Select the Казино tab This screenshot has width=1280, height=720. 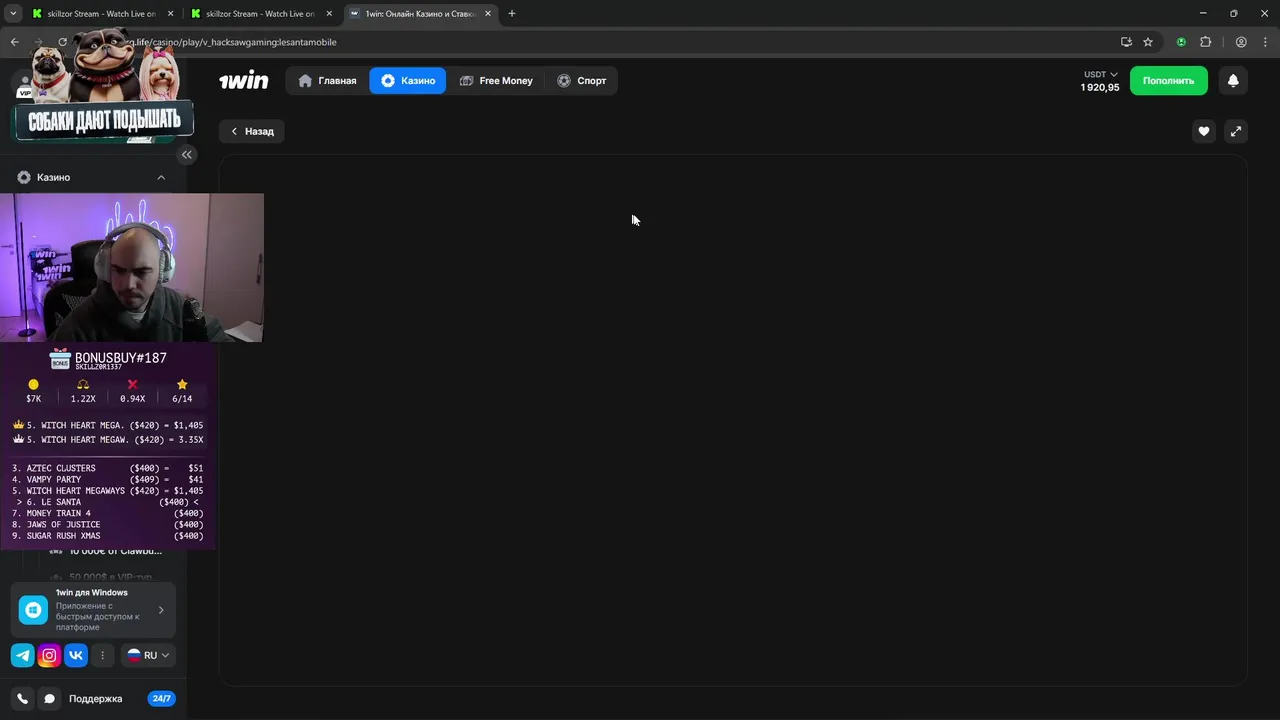408,81
